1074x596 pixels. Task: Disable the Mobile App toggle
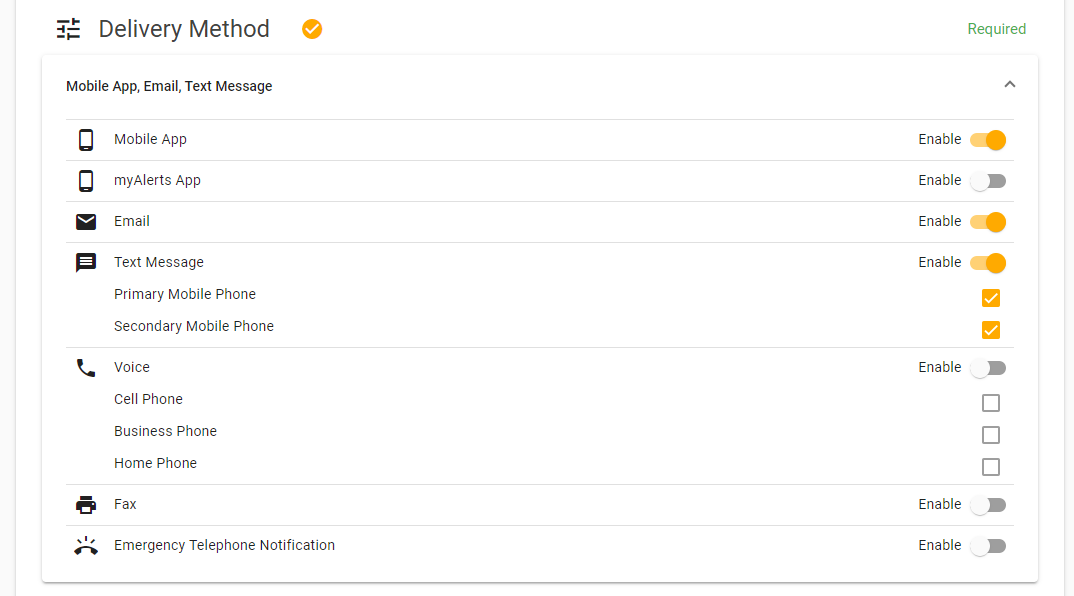[x=988, y=140]
